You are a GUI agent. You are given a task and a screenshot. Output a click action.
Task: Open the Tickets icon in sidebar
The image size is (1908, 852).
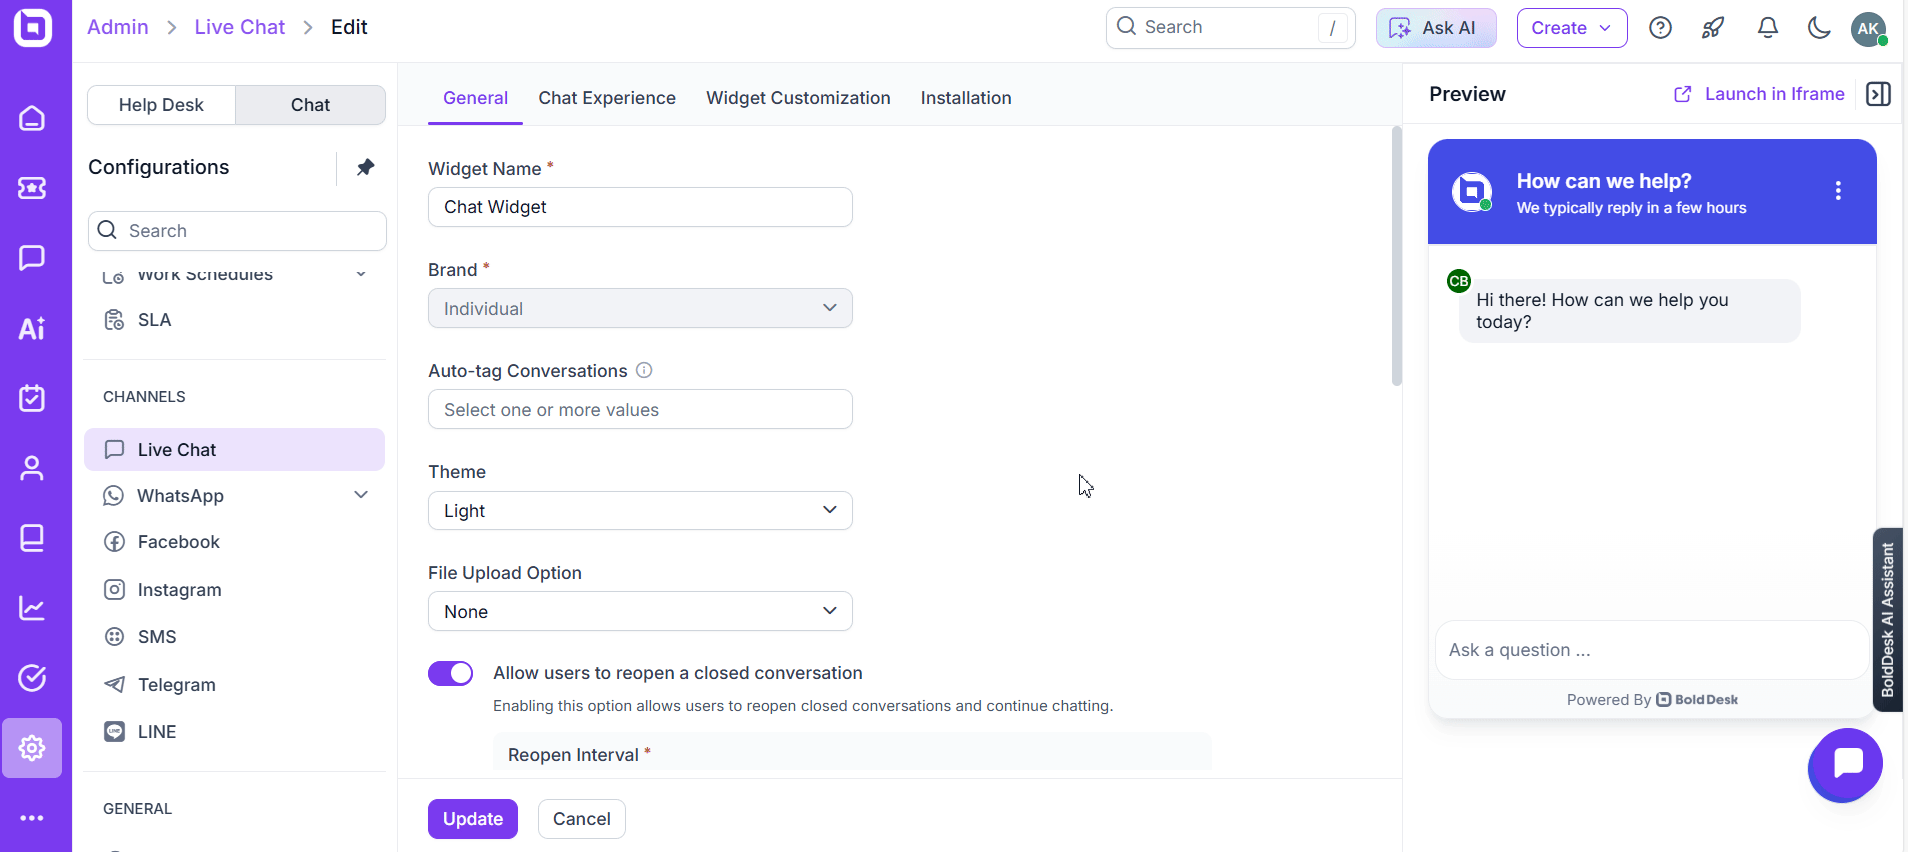32,188
